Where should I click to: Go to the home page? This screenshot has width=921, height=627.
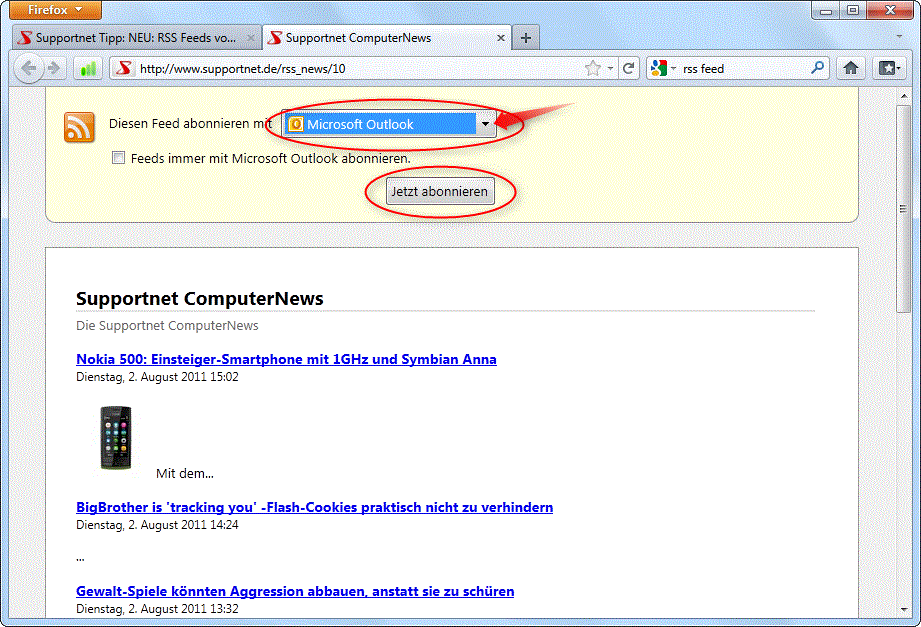851,68
